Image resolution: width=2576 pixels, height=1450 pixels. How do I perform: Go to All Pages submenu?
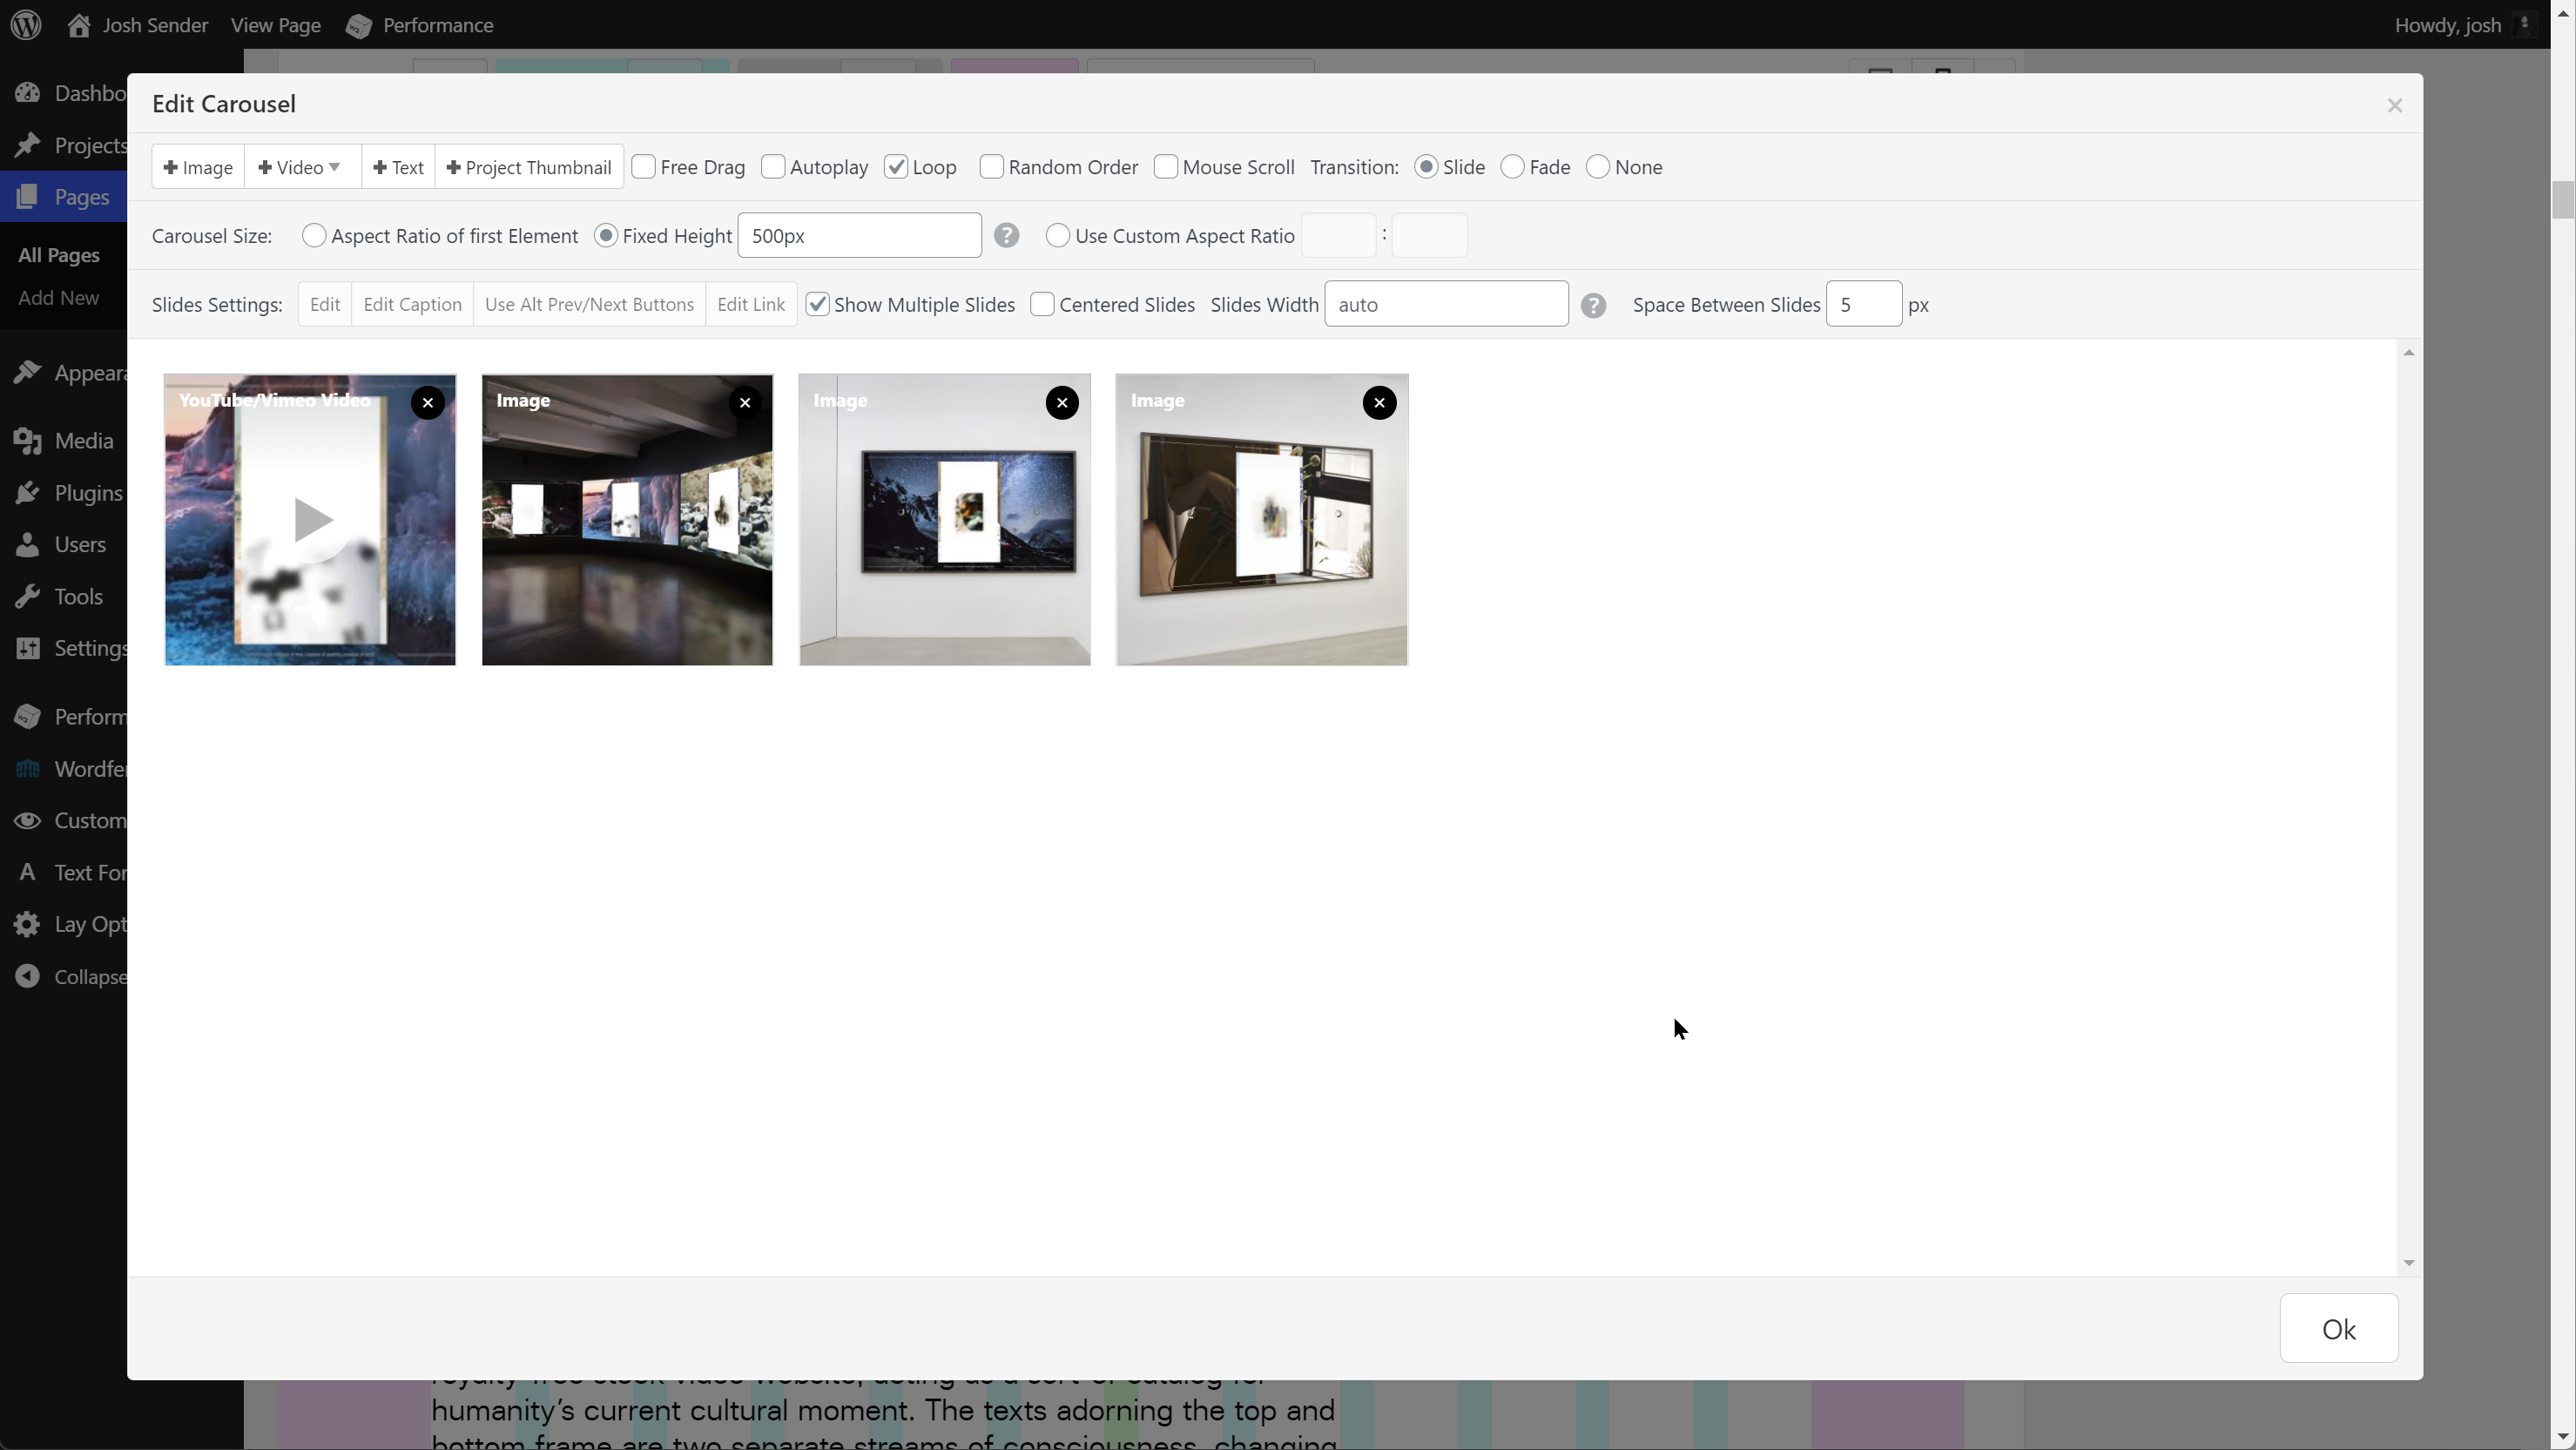(59, 255)
